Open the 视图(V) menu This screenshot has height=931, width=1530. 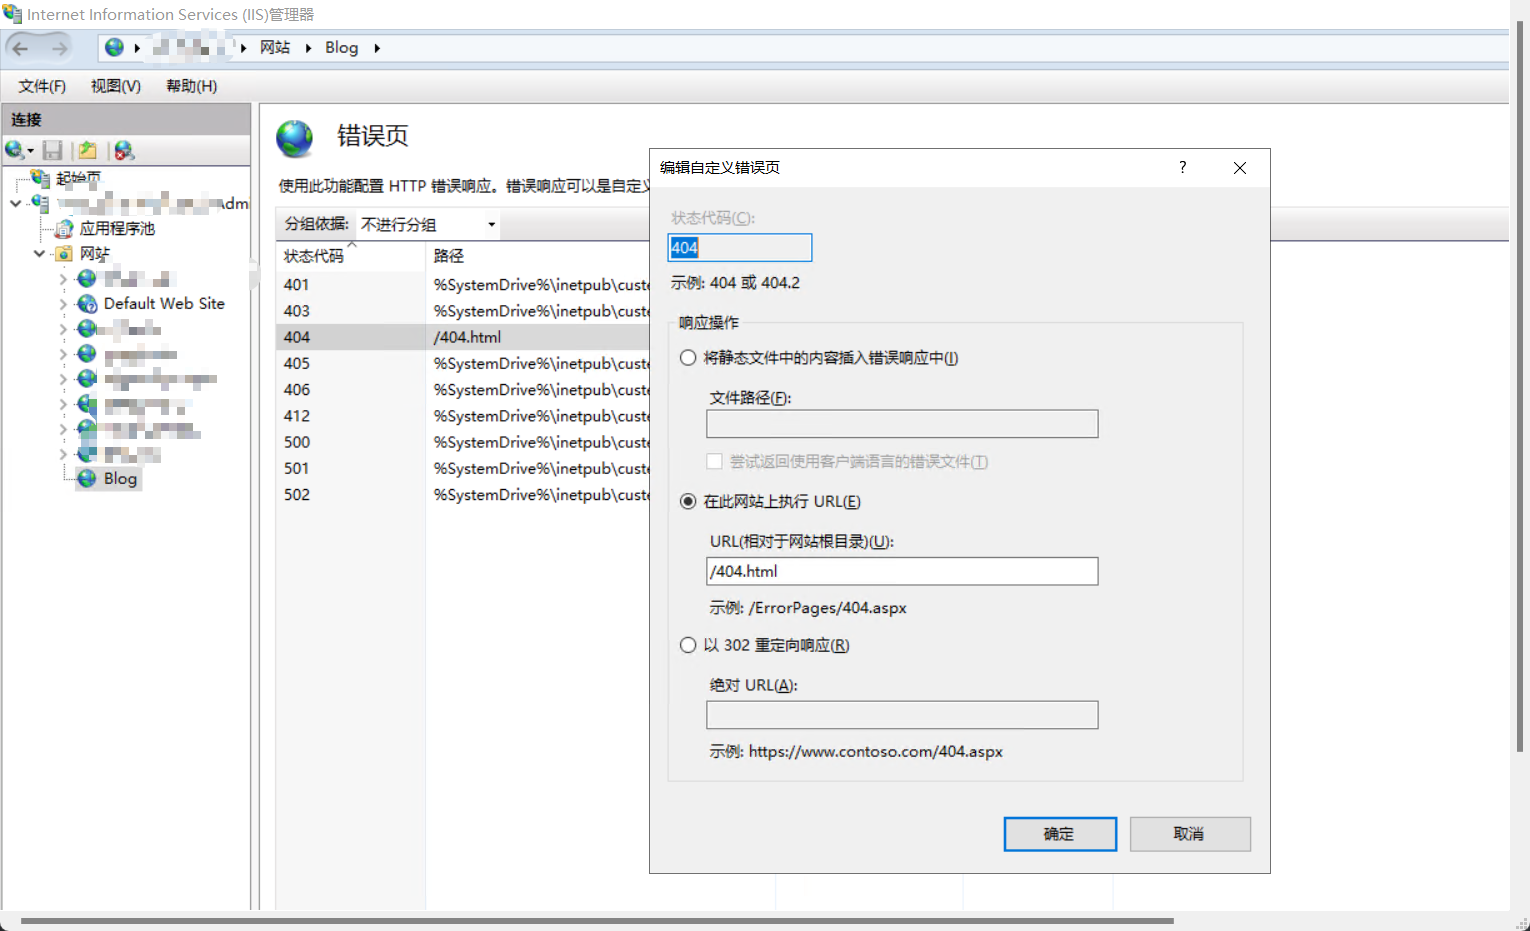tap(116, 86)
